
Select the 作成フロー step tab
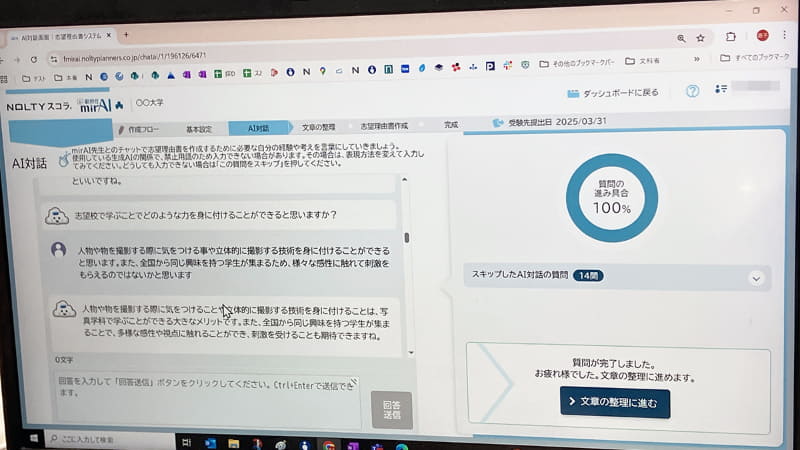pyautogui.click(x=138, y=130)
